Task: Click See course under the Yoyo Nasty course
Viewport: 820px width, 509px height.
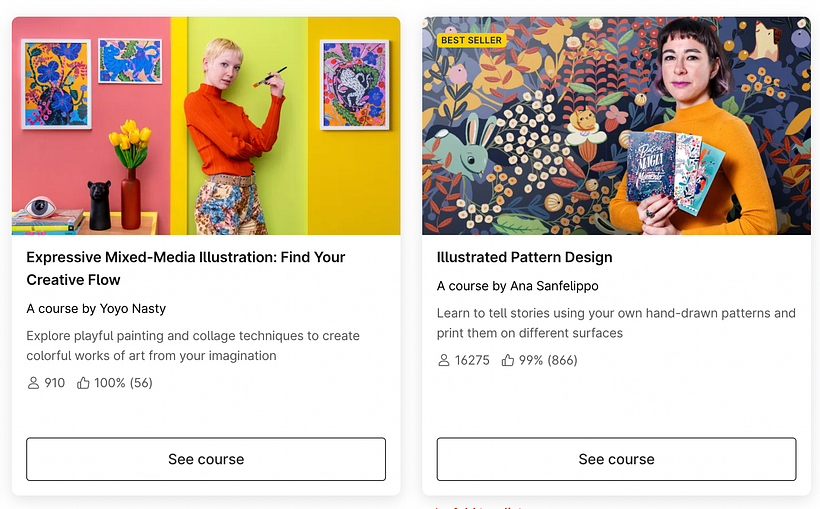Action: 206,459
